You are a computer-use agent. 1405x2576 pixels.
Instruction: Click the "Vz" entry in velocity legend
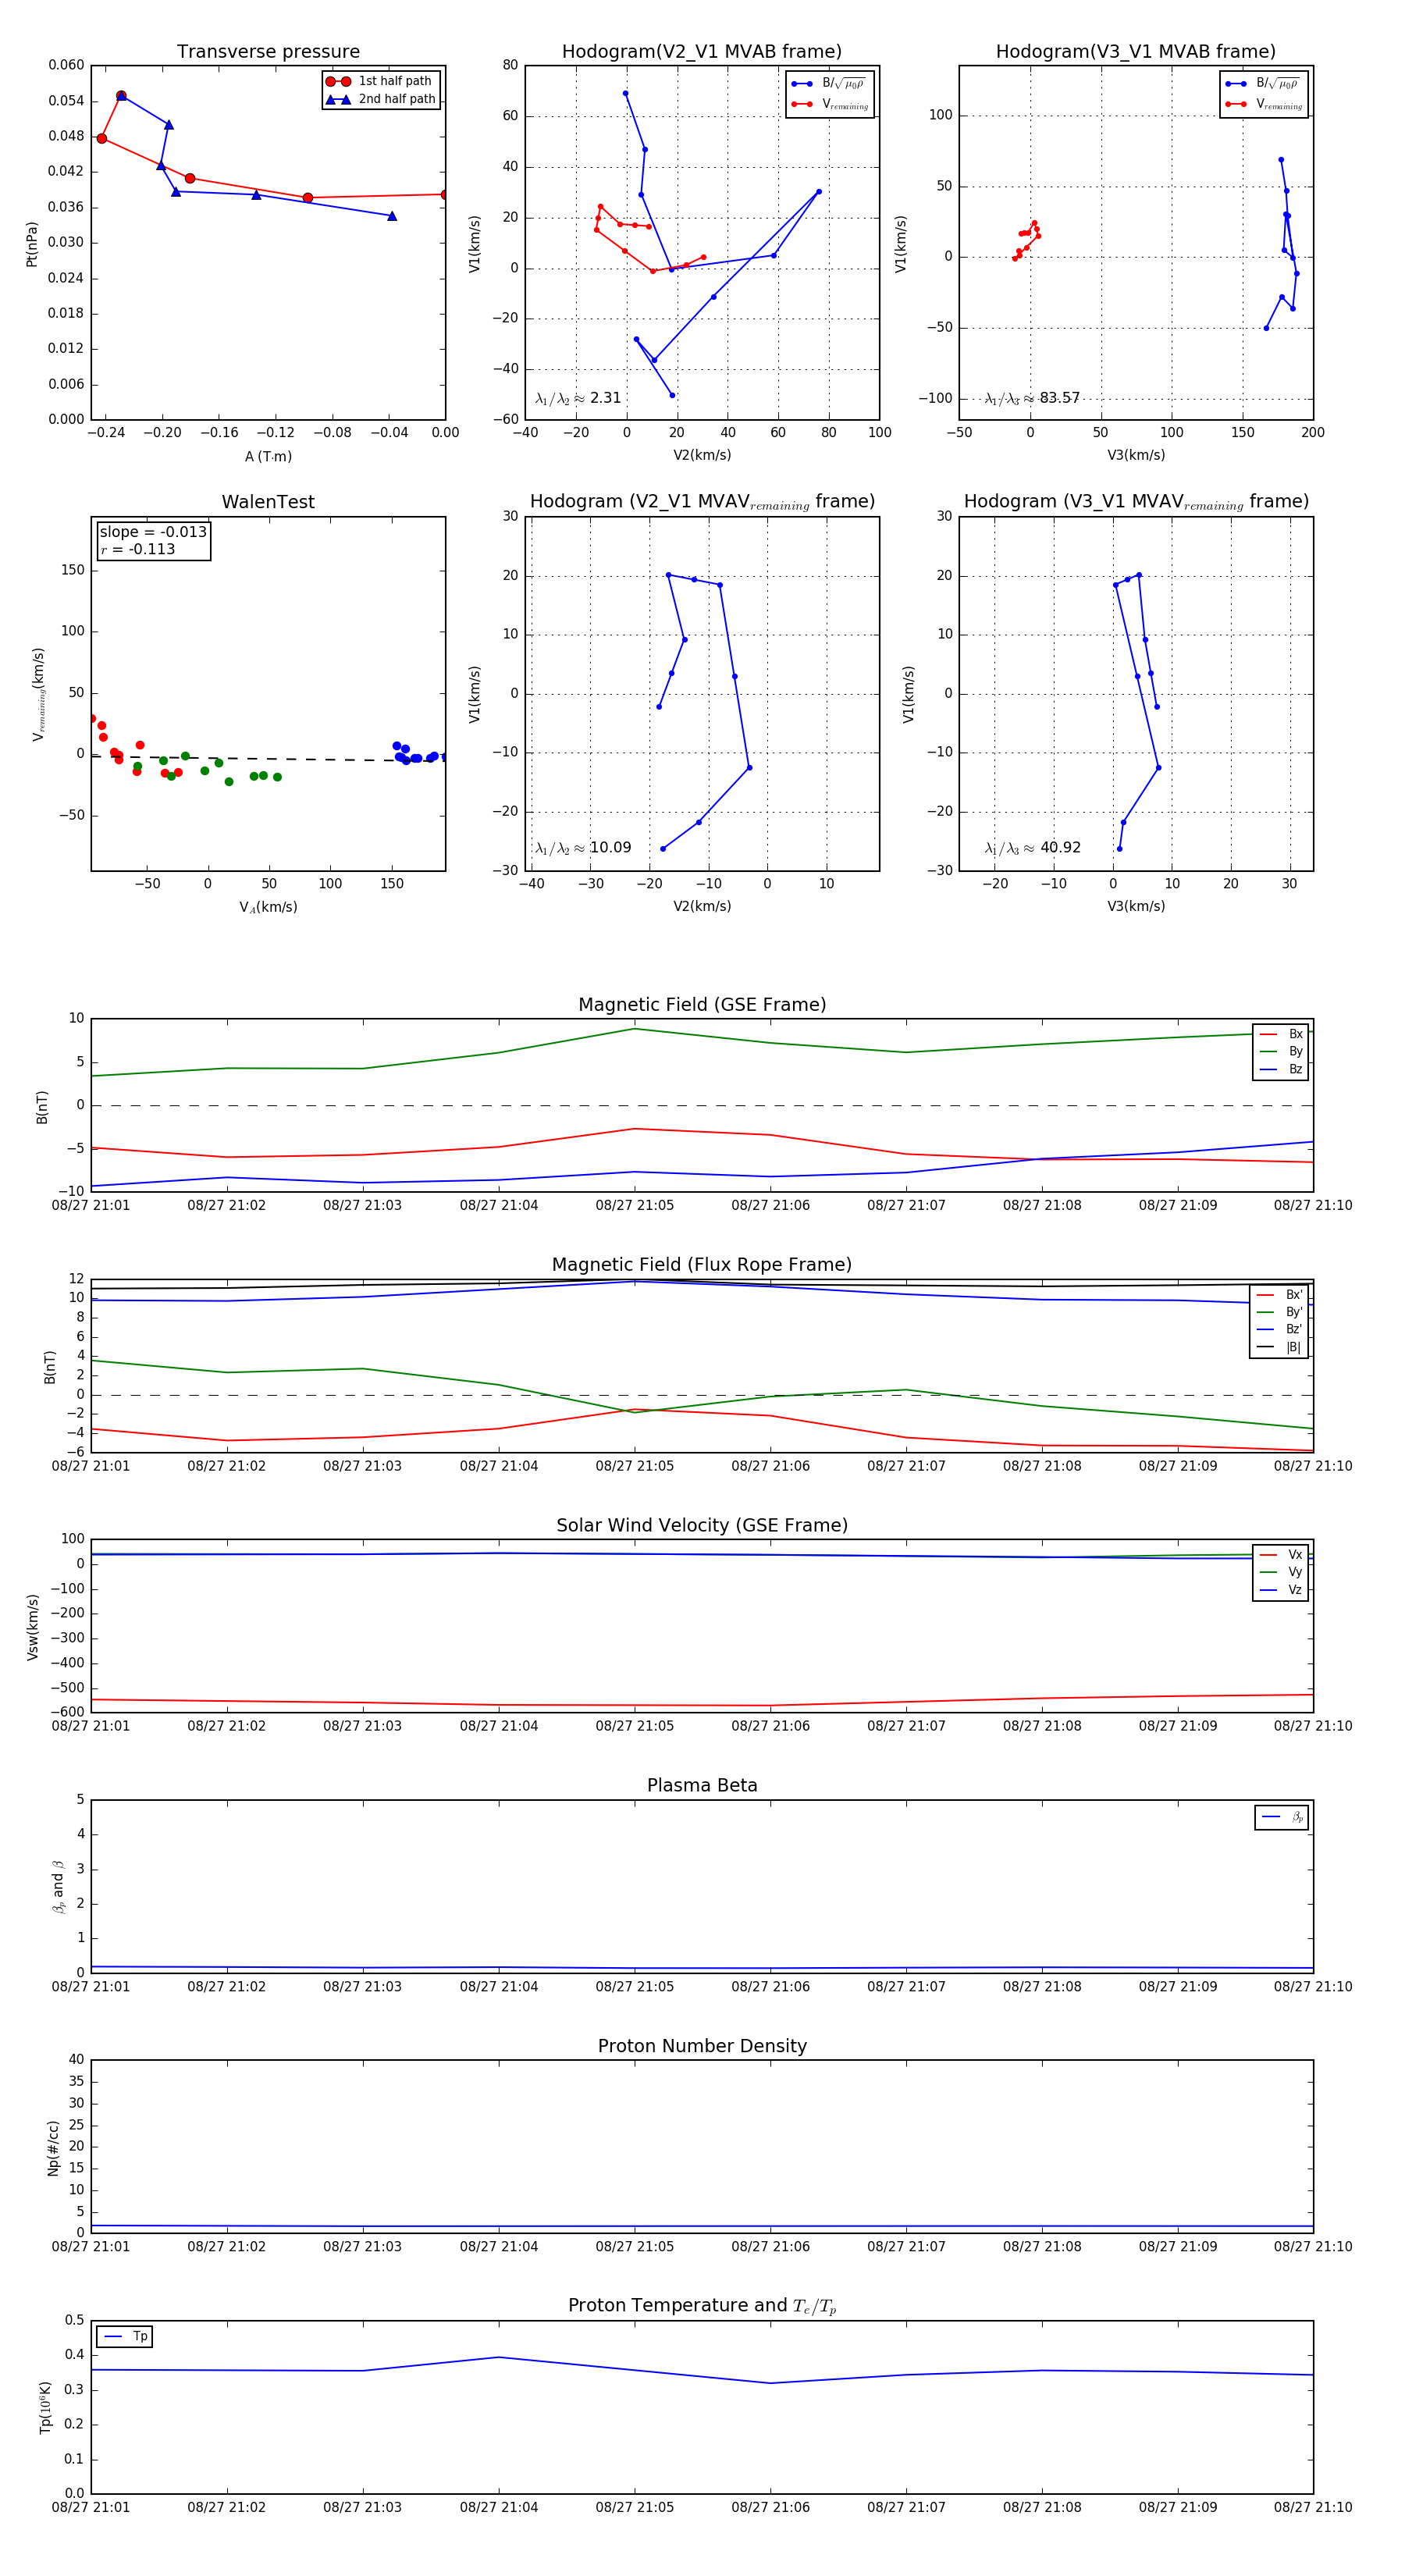1281,1590
